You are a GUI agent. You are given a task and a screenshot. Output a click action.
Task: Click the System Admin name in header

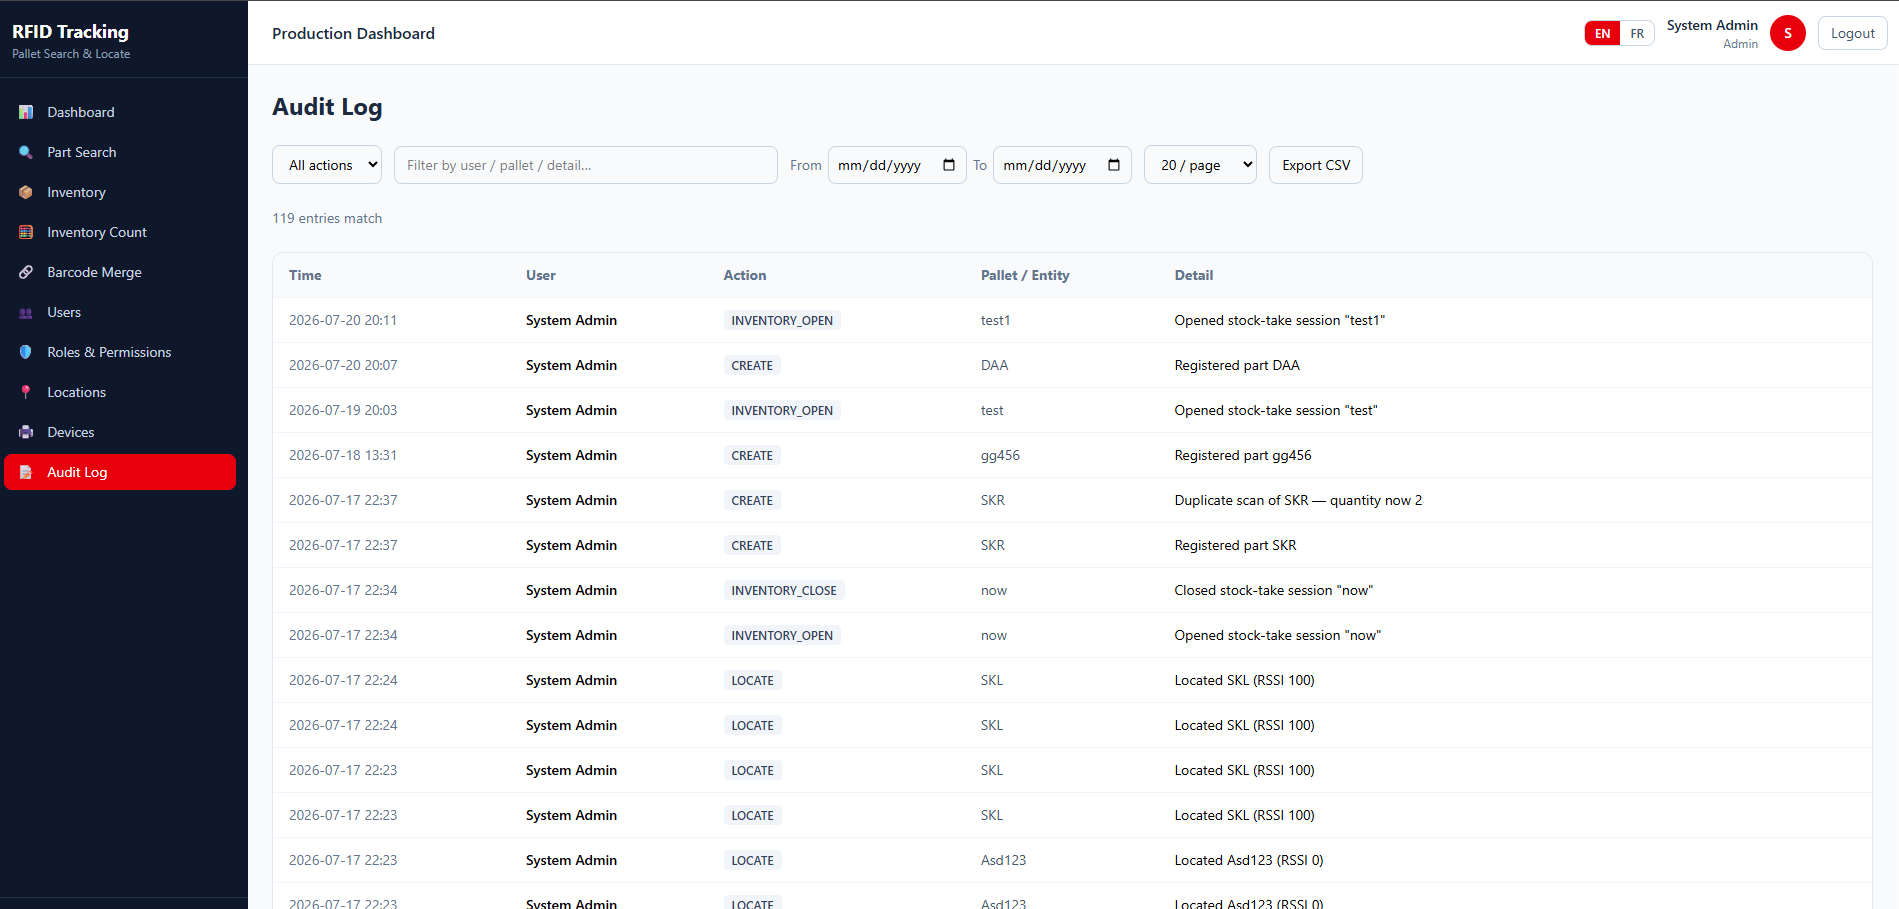(x=1712, y=25)
